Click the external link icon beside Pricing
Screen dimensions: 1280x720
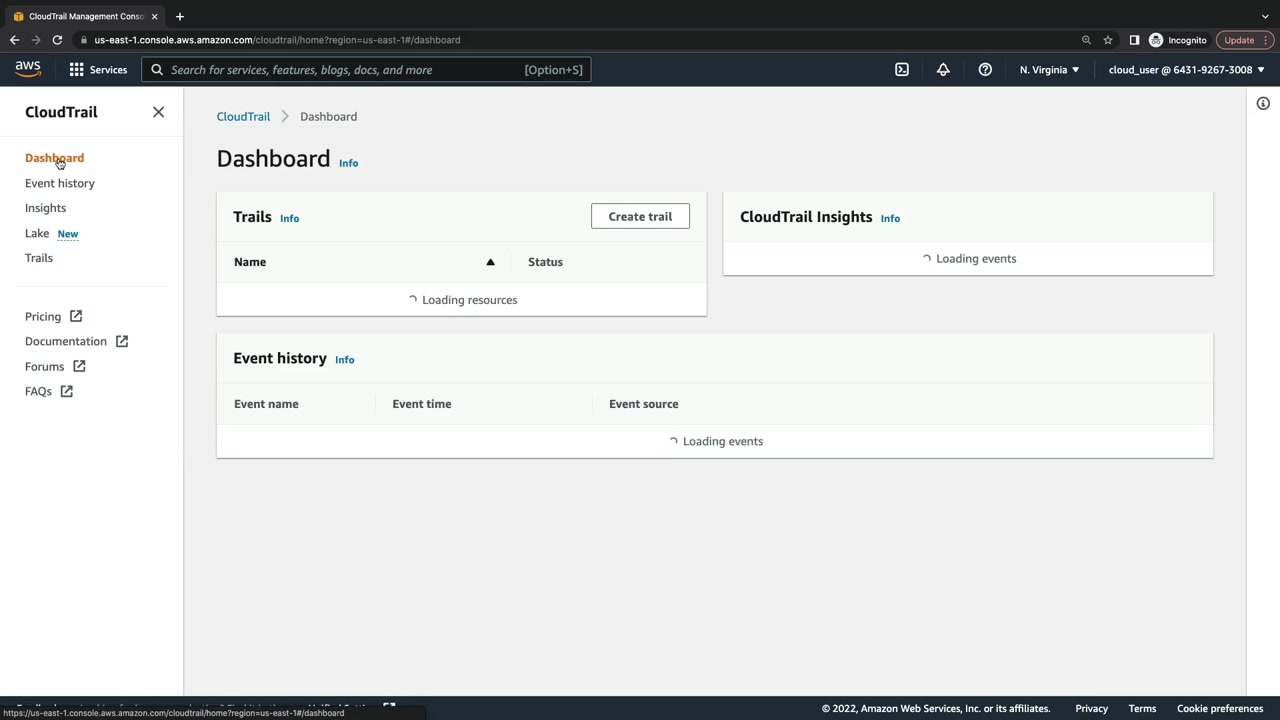[76, 316]
